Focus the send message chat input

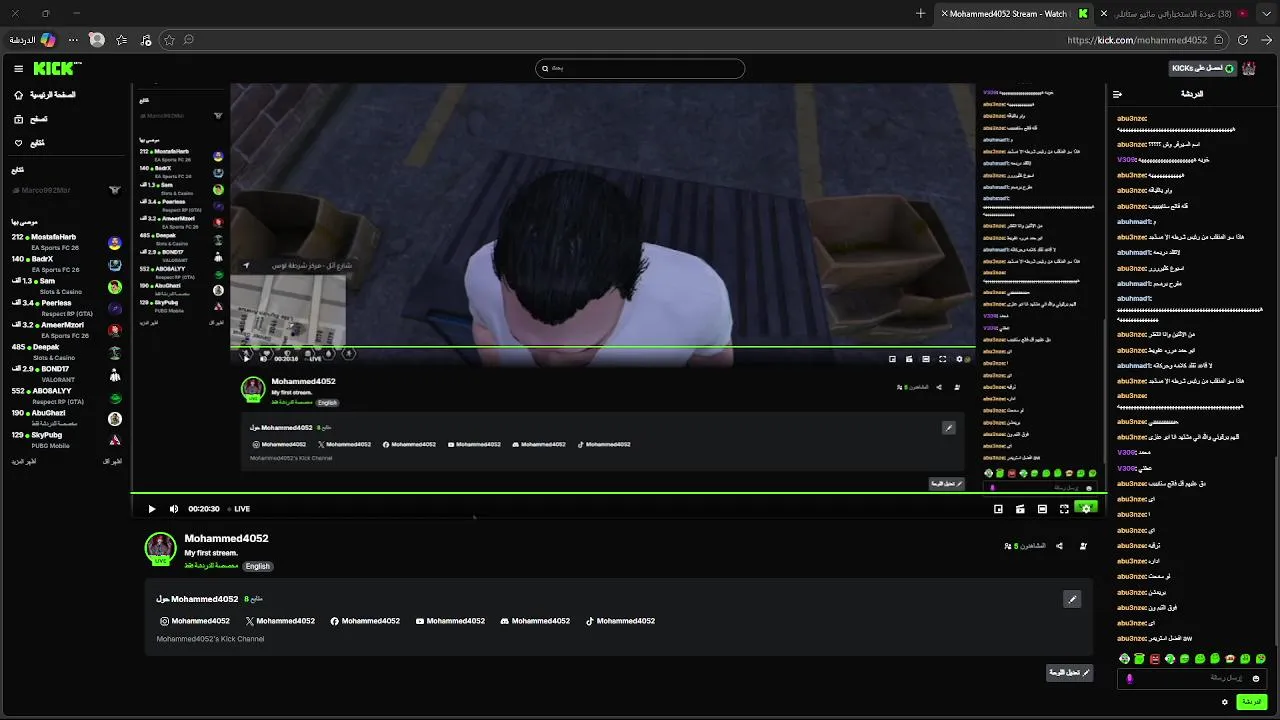(x=1190, y=678)
